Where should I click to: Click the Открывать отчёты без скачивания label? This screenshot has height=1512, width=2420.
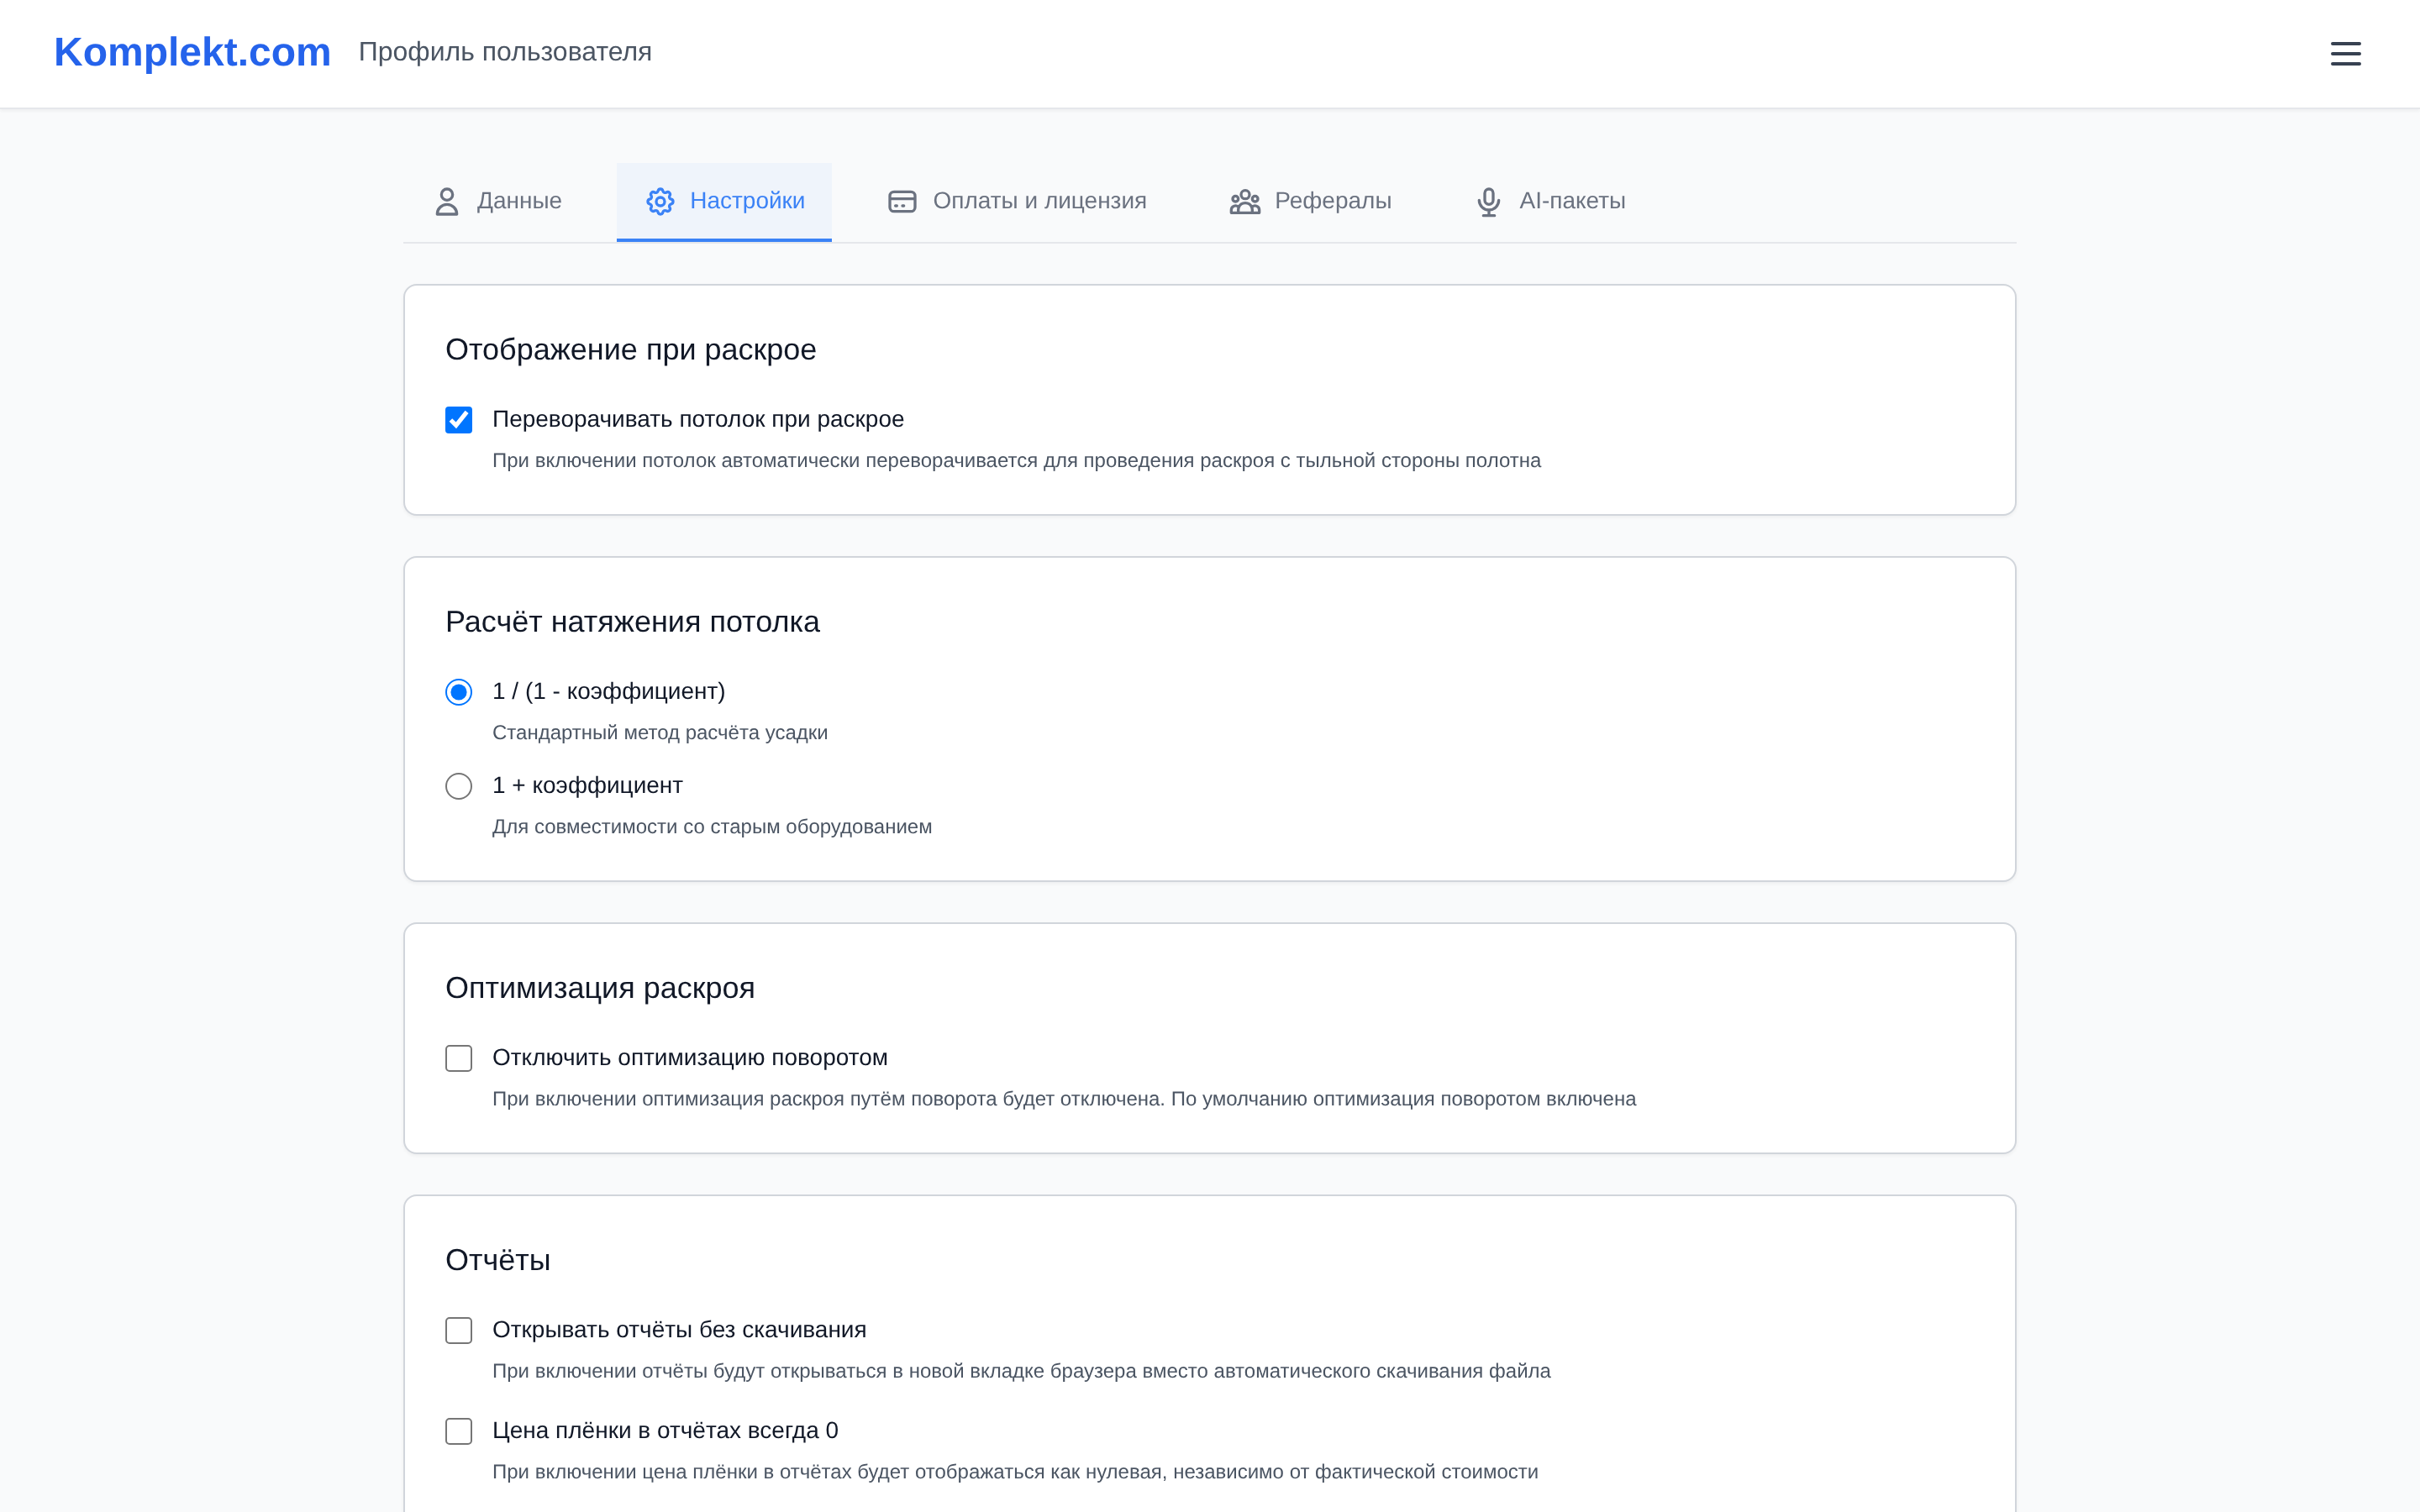(679, 1329)
